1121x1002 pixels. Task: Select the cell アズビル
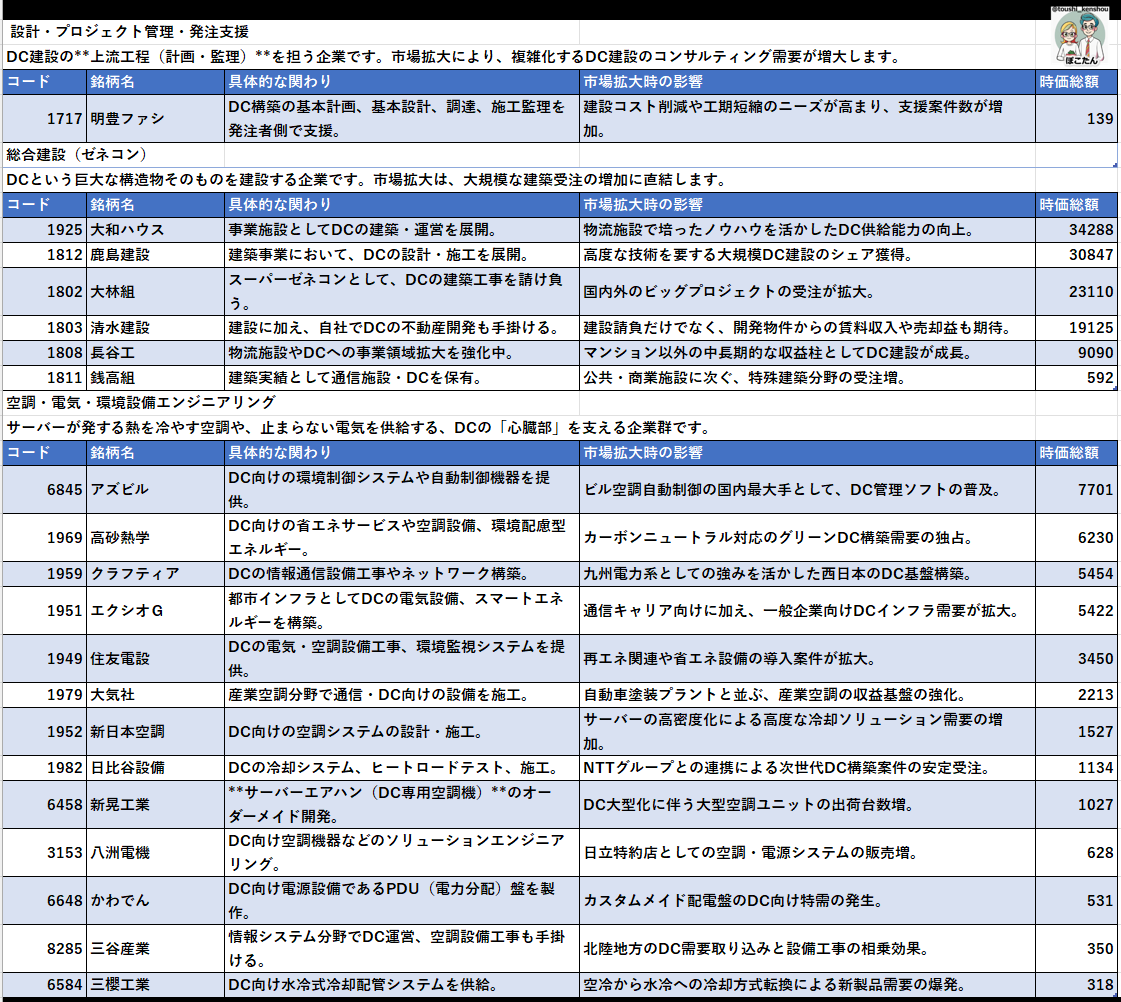[x=155, y=490]
